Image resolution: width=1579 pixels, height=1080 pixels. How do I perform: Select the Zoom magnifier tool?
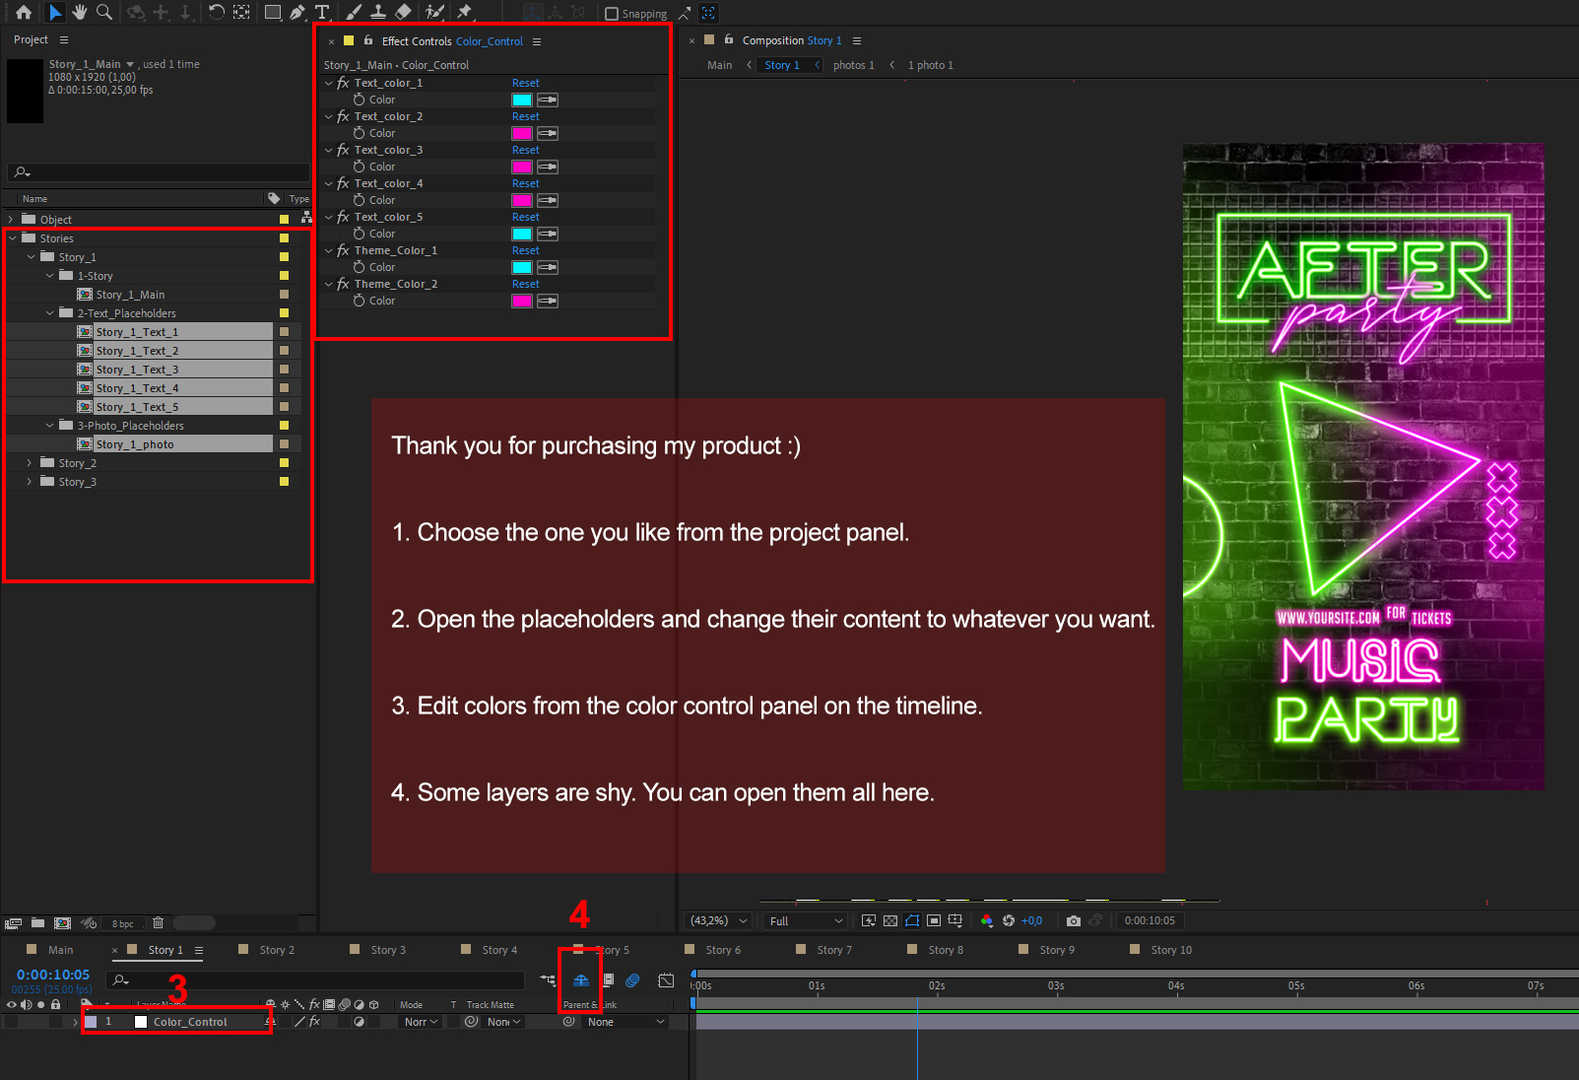click(x=104, y=12)
